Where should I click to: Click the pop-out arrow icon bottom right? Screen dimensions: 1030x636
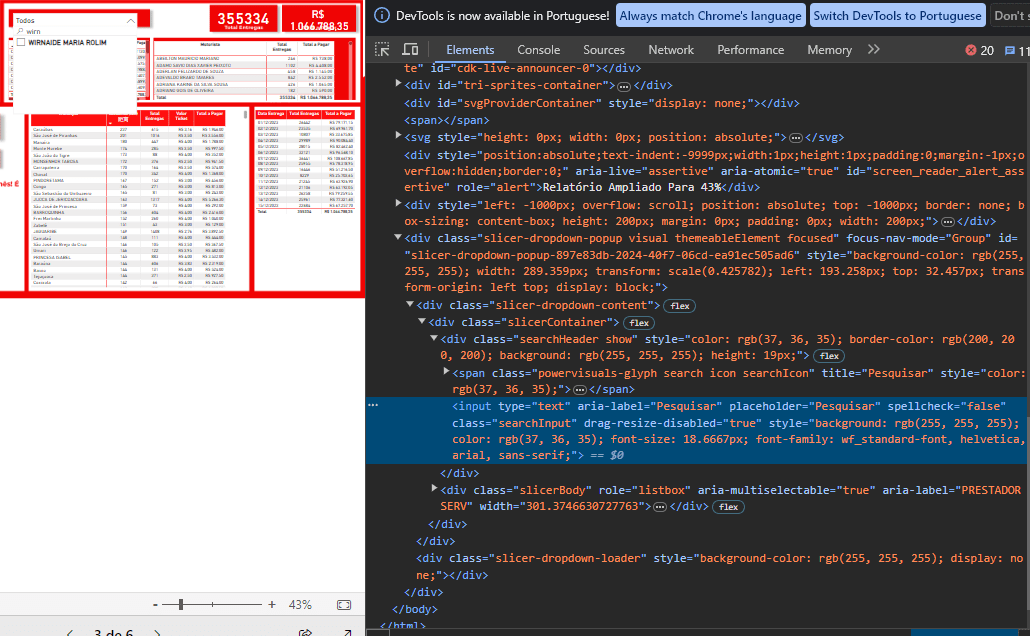(x=347, y=631)
